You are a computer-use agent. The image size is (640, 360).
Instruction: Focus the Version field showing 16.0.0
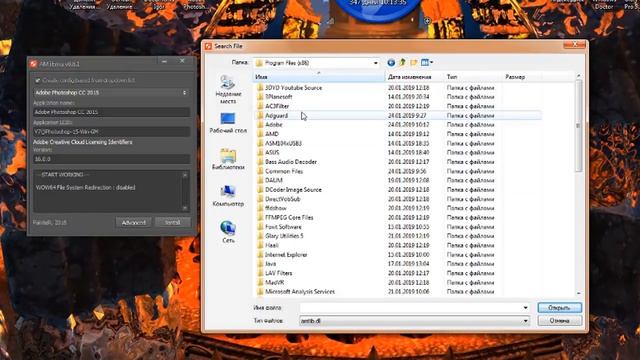coord(111,159)
